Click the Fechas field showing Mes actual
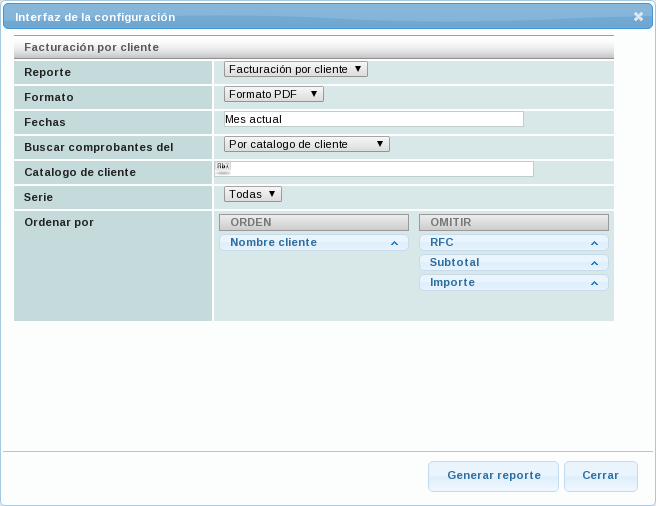Viewport: 656px width, 506px height. pyautogui.click(x=374, y=119)
